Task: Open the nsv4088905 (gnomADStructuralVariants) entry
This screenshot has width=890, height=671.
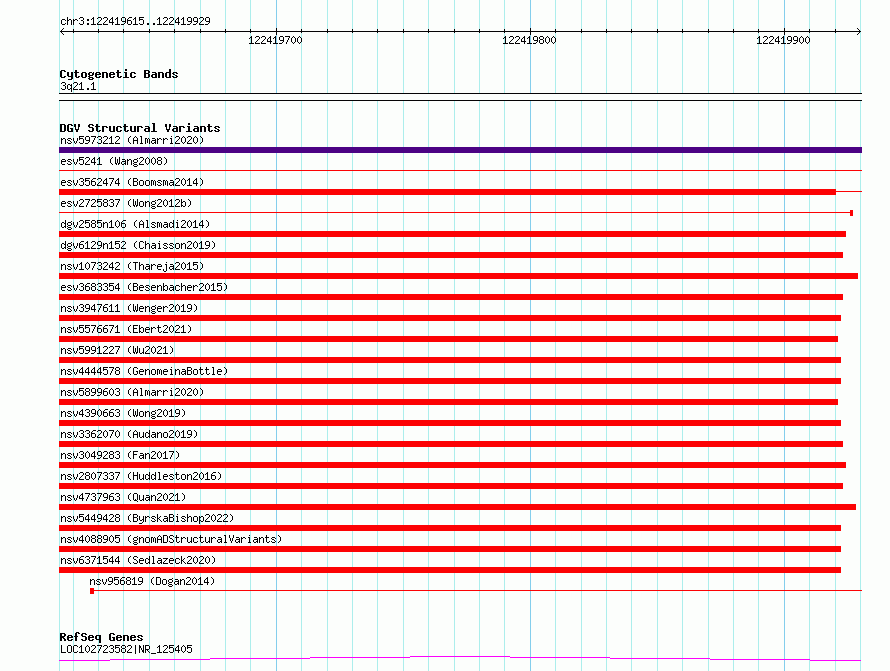Action: [171, 539]
